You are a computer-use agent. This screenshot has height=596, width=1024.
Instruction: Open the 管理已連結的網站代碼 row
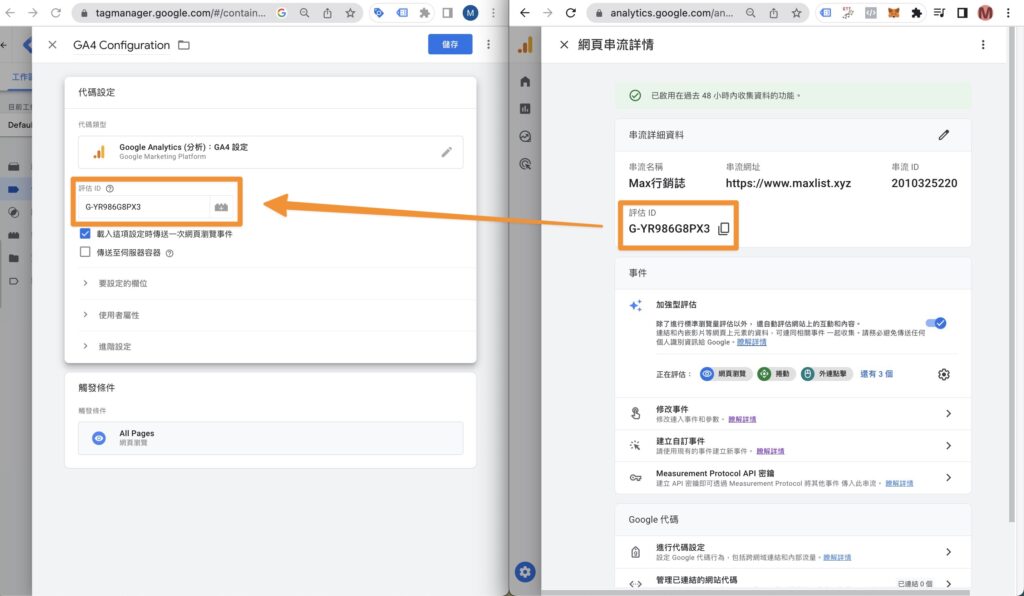pos(793,582)
